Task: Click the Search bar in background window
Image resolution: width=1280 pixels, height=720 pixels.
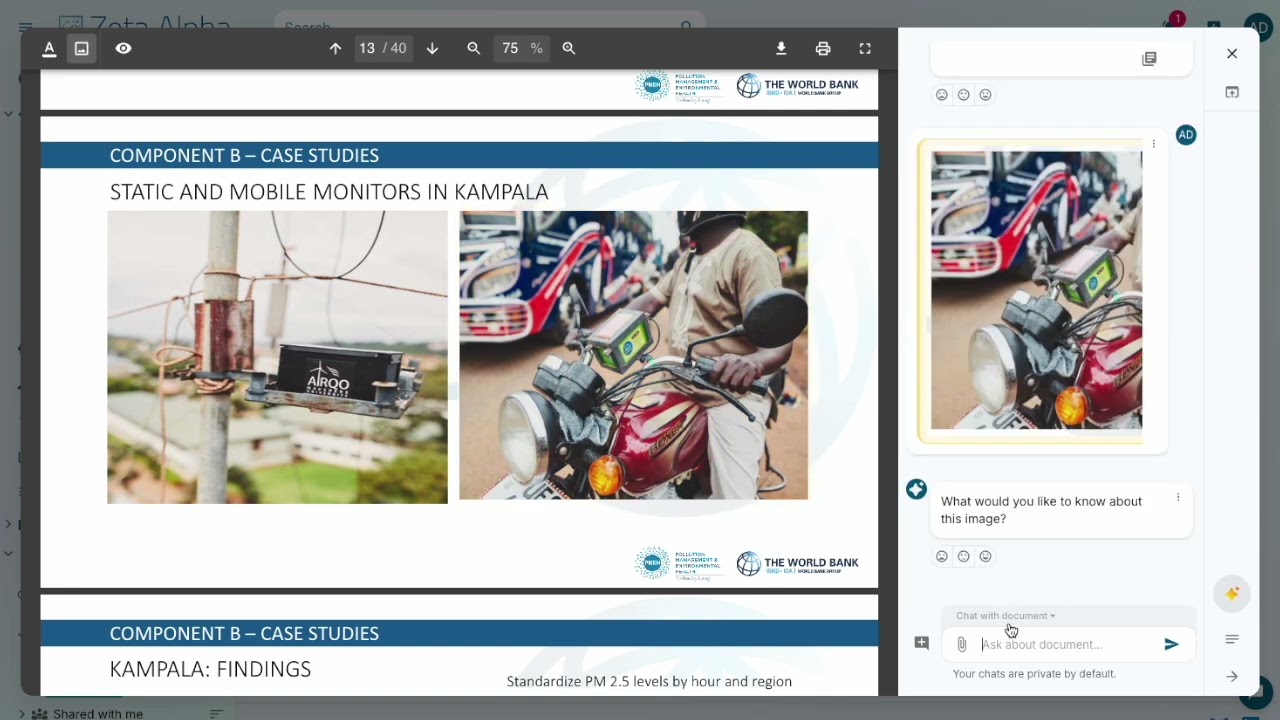Action: coord(490,26)
